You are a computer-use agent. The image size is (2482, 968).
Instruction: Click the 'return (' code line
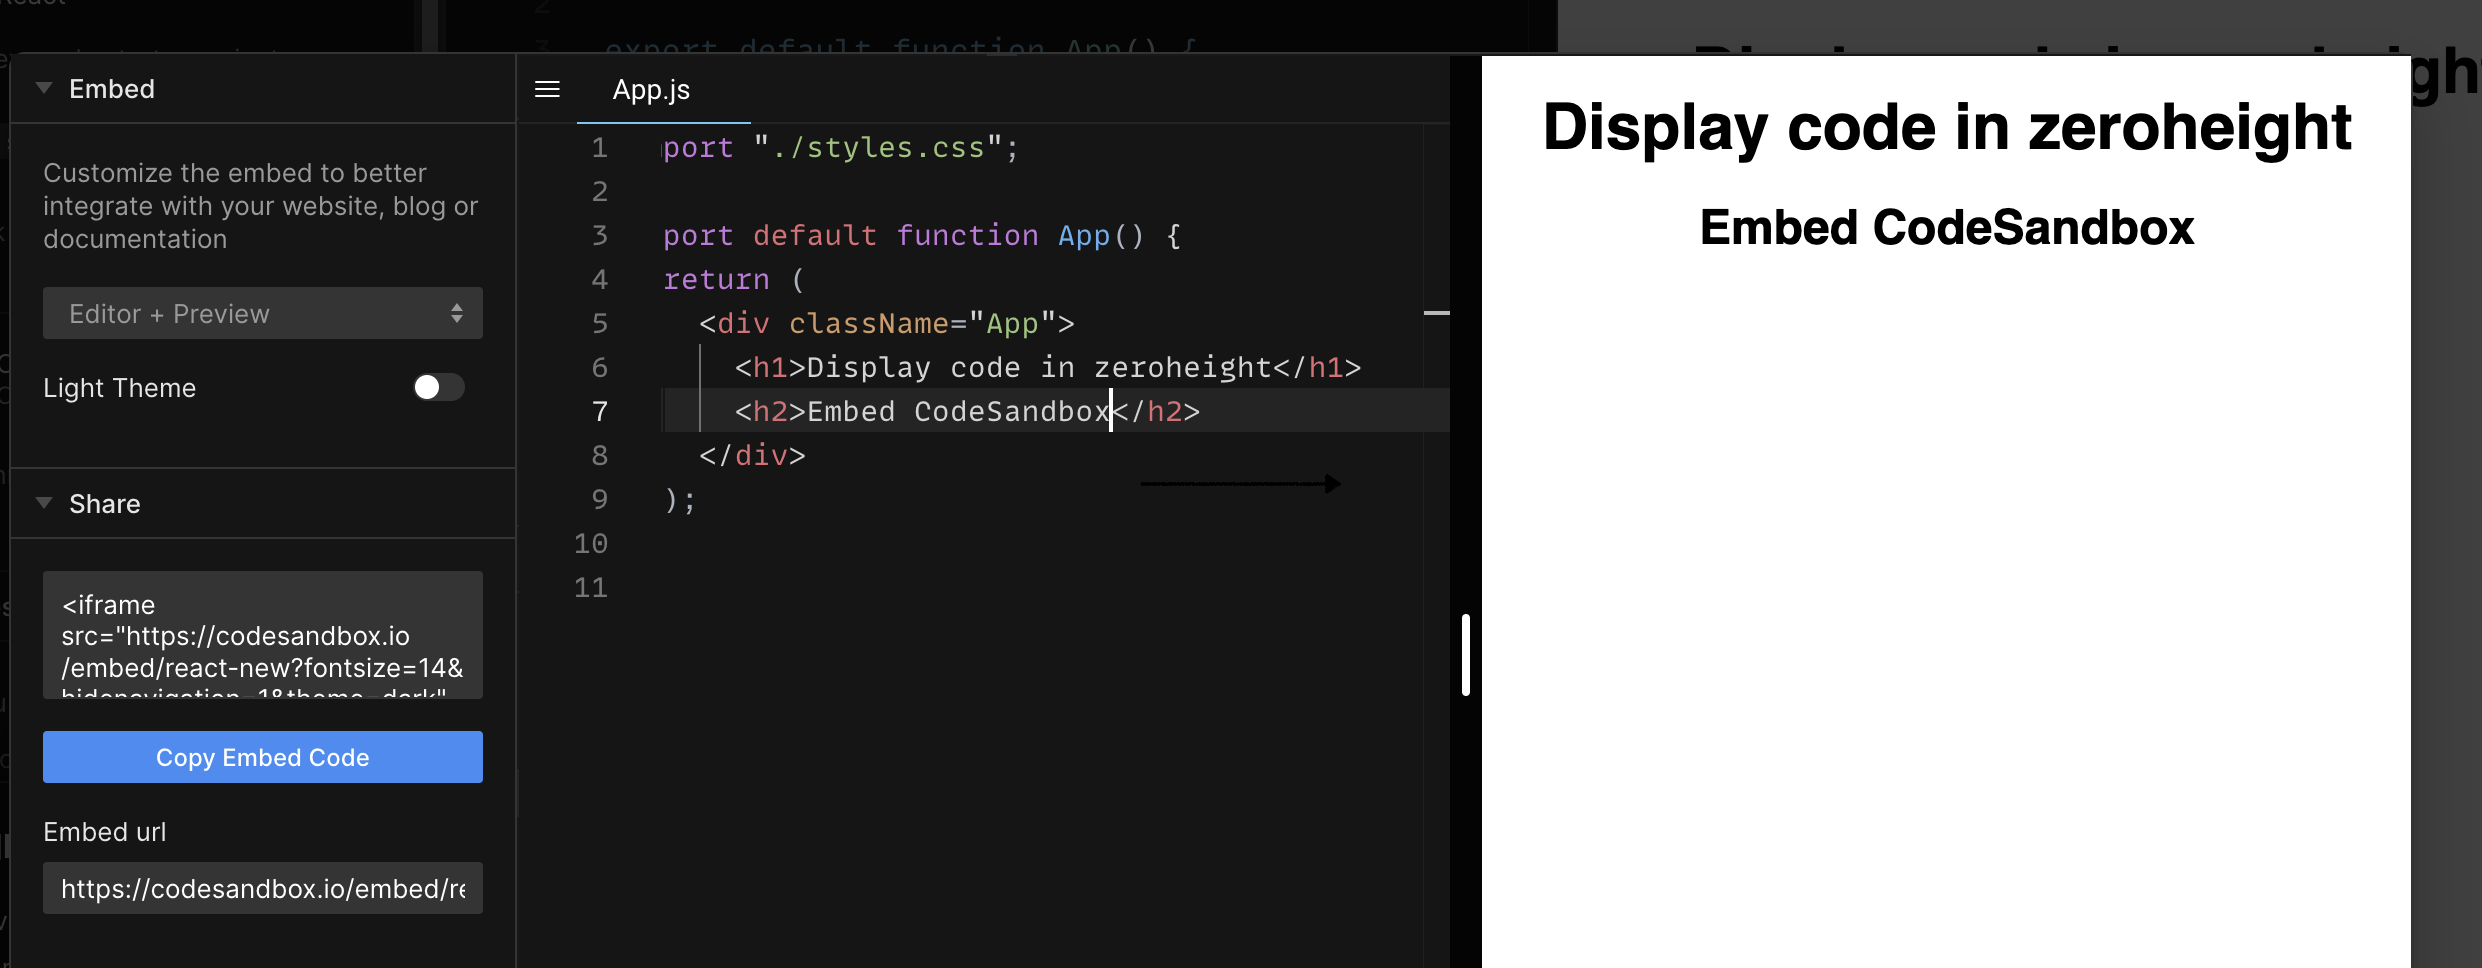[734, 280]
